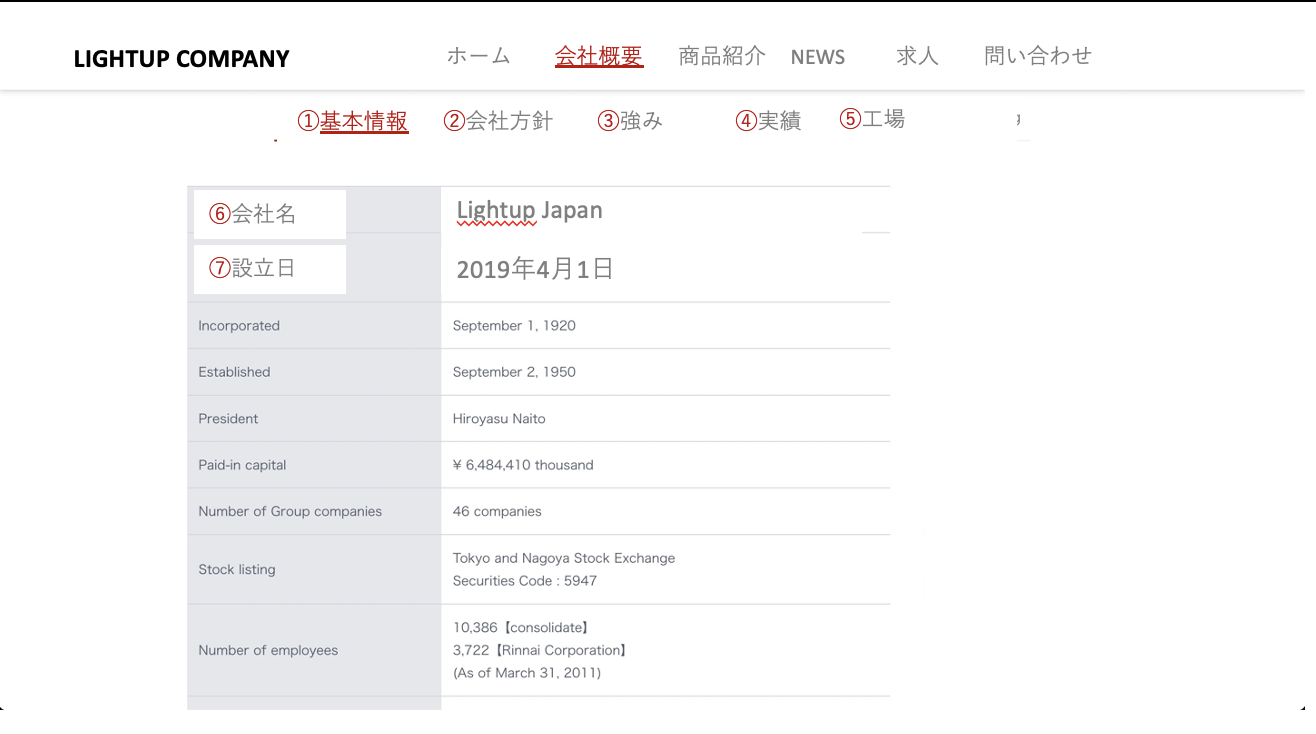Viewport: 1316px width, 734px height.
Task: Click the Paid-in capital row label
Action: click(x=242, y=465)
